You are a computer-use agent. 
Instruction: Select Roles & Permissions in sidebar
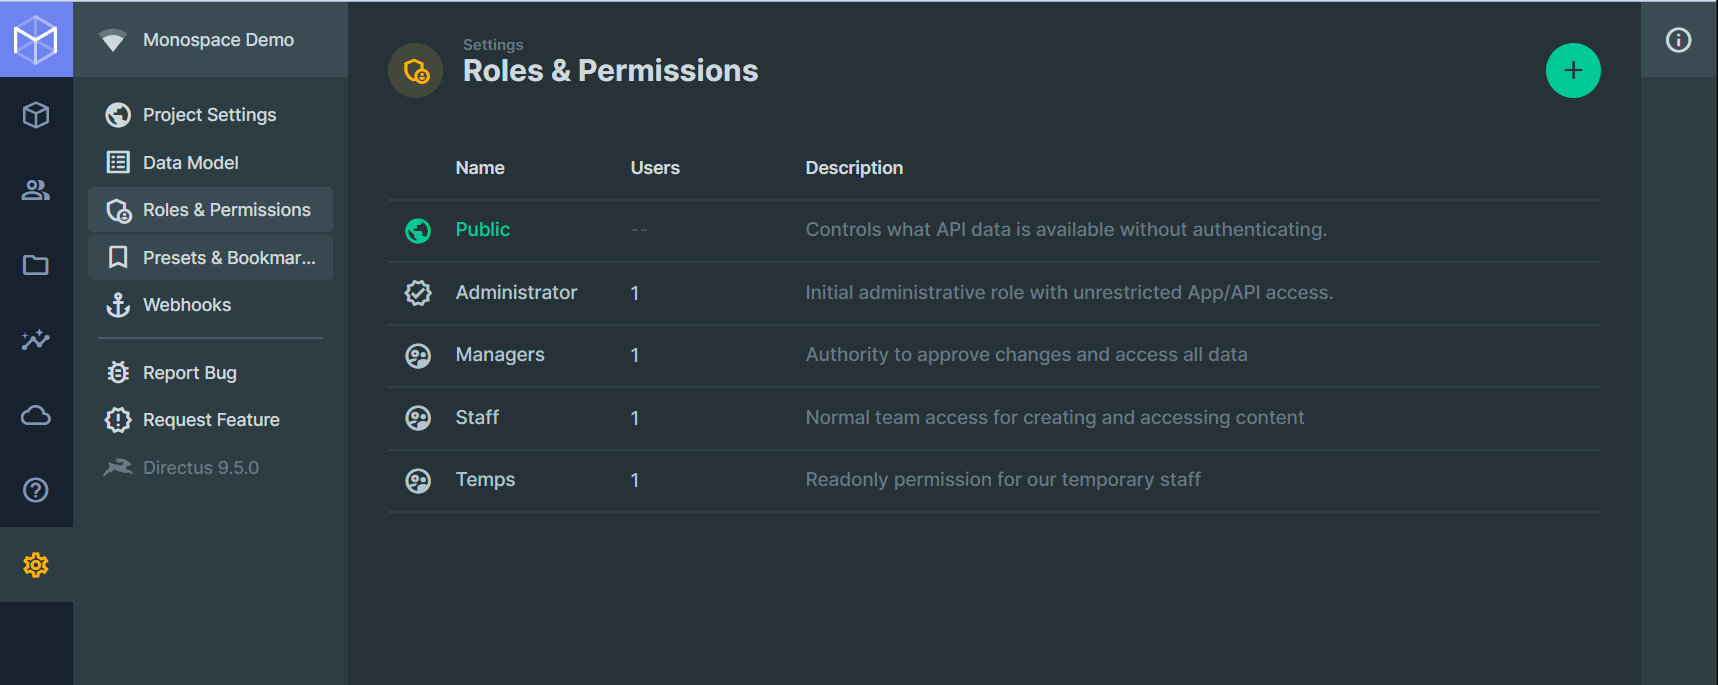point(226,210)
